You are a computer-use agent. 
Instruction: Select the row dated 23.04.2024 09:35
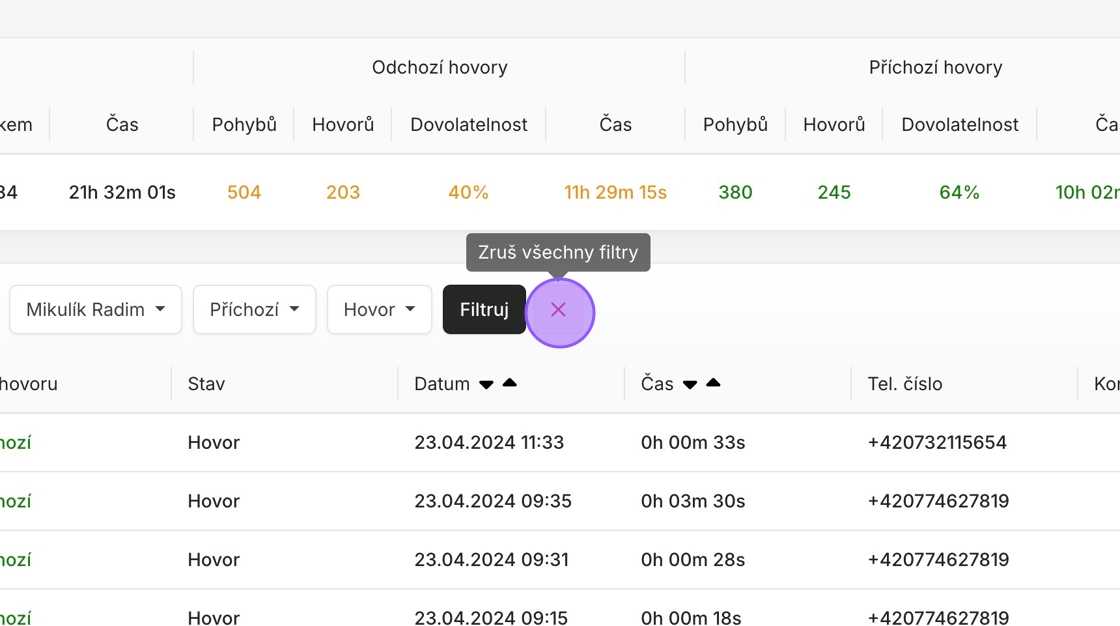coord(493,501)
